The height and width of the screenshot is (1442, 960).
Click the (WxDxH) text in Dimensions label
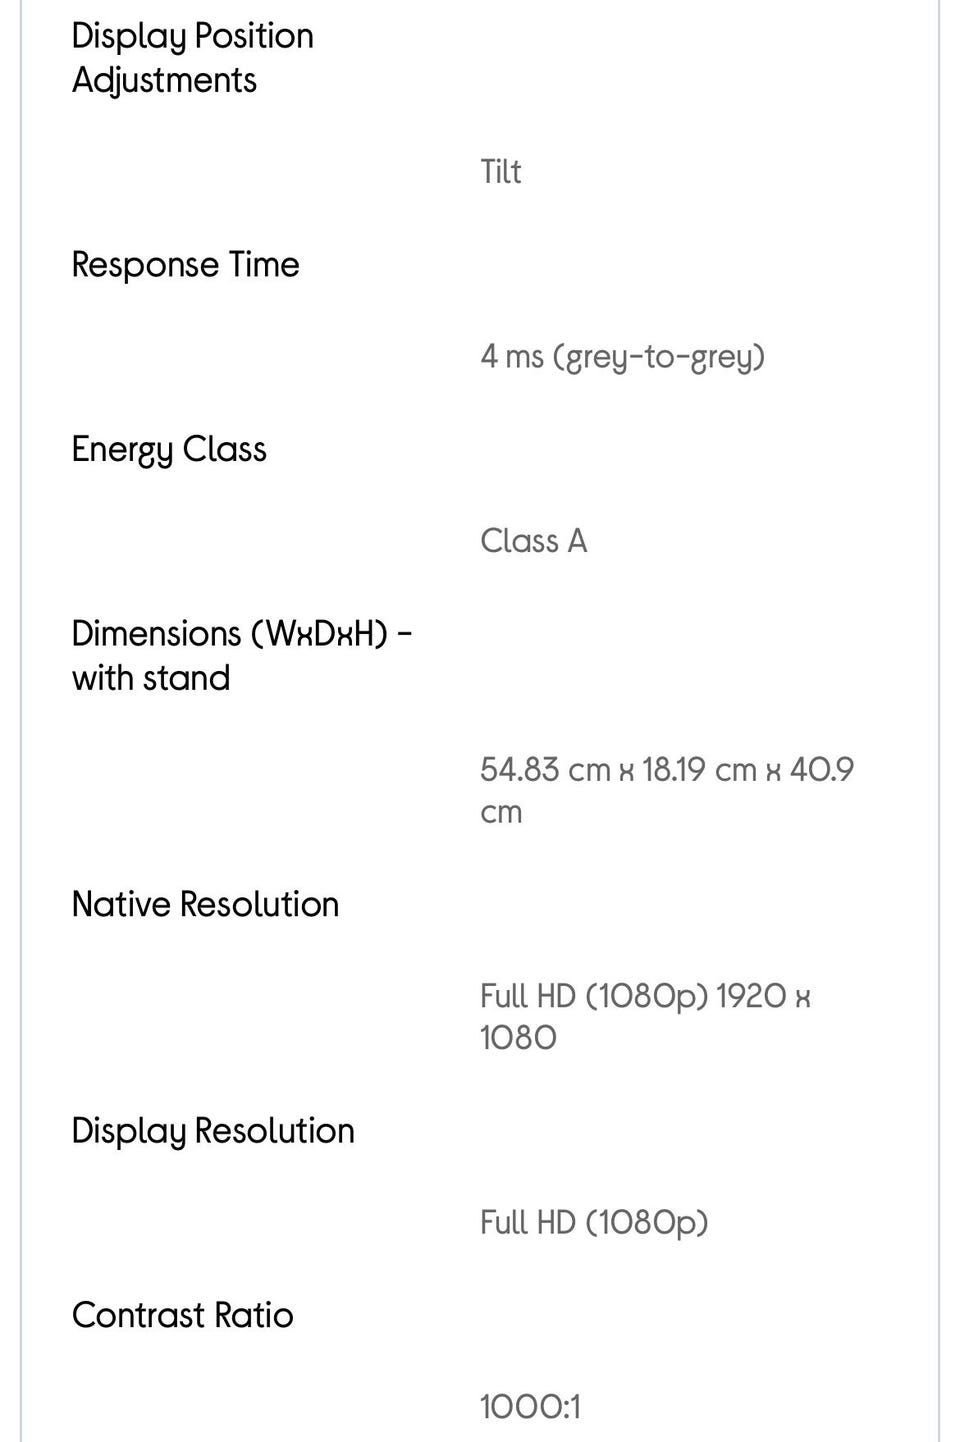click(x=318, y=634)
